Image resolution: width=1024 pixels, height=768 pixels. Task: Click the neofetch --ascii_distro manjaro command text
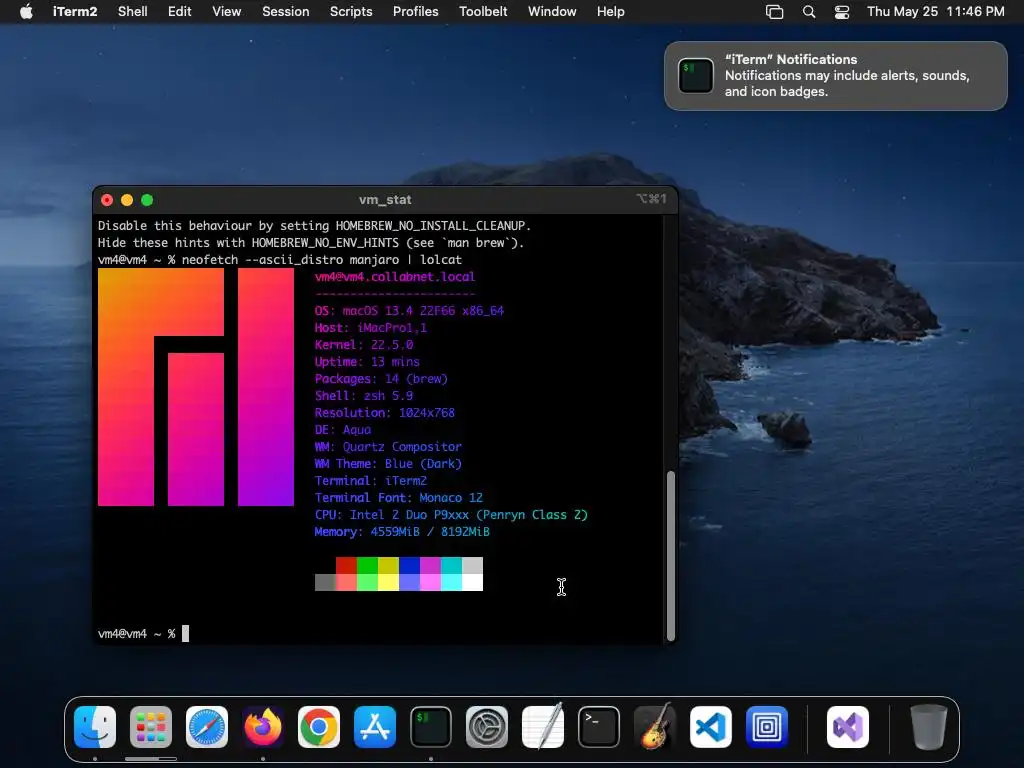pos(291,260)
